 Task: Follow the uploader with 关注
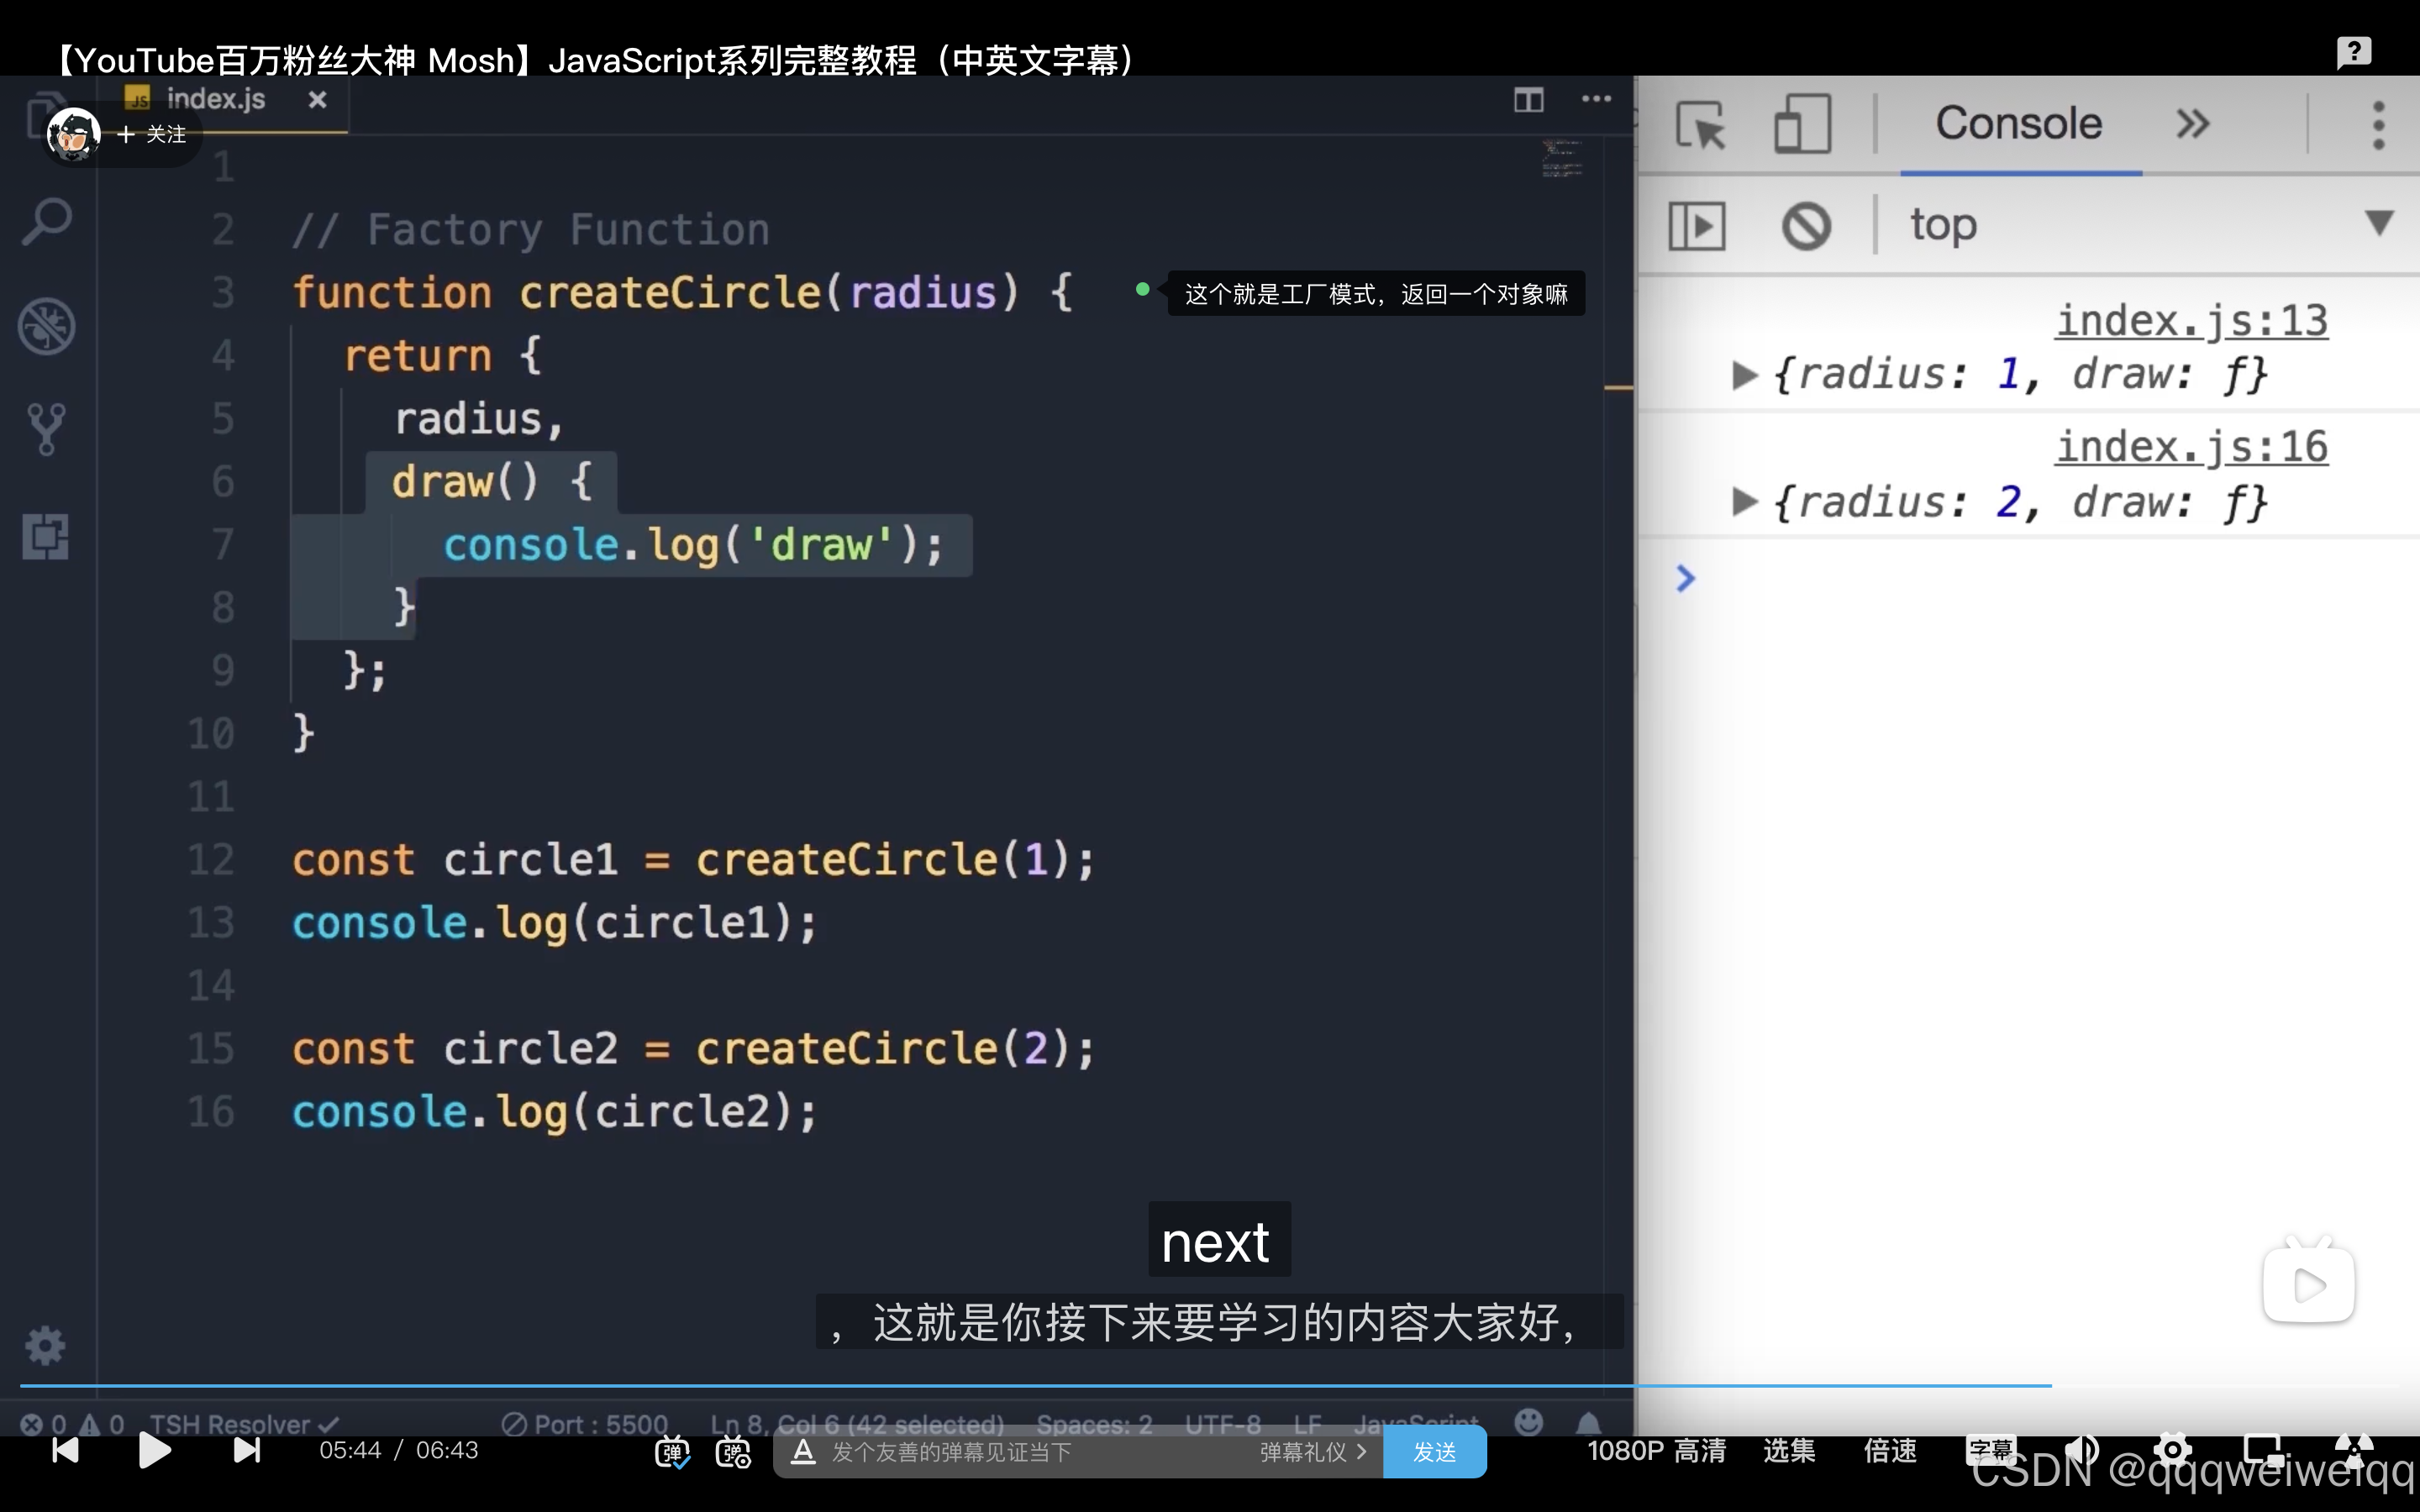pos(152,134)
